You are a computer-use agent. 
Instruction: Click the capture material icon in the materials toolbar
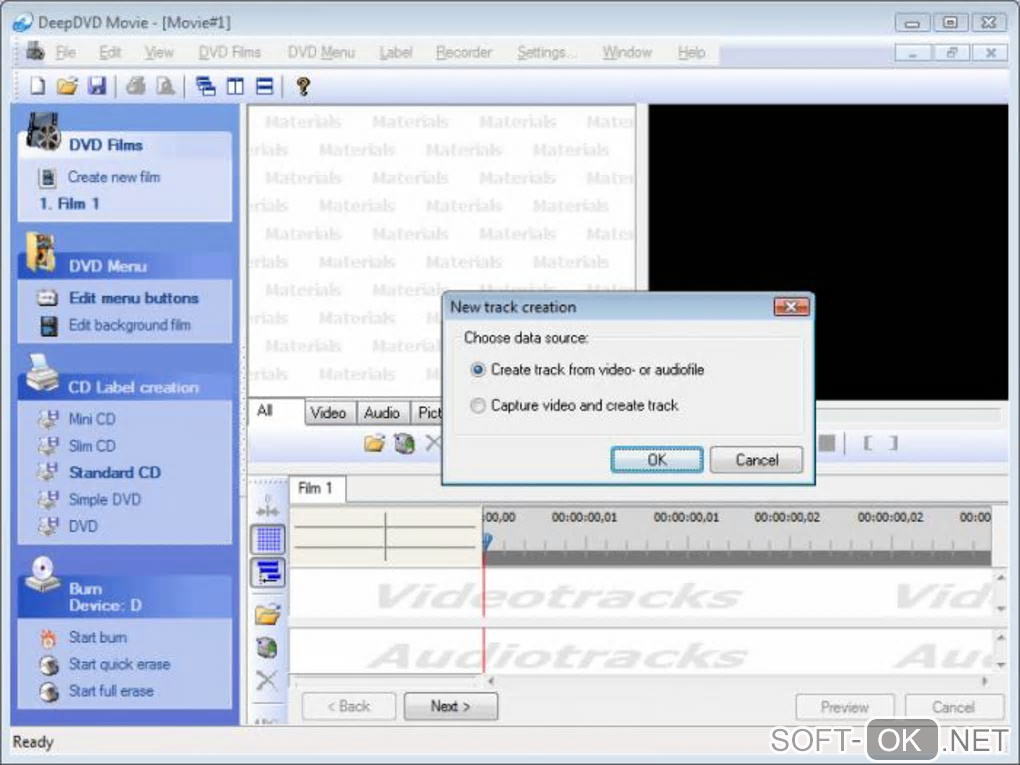(x=404, y=444)
